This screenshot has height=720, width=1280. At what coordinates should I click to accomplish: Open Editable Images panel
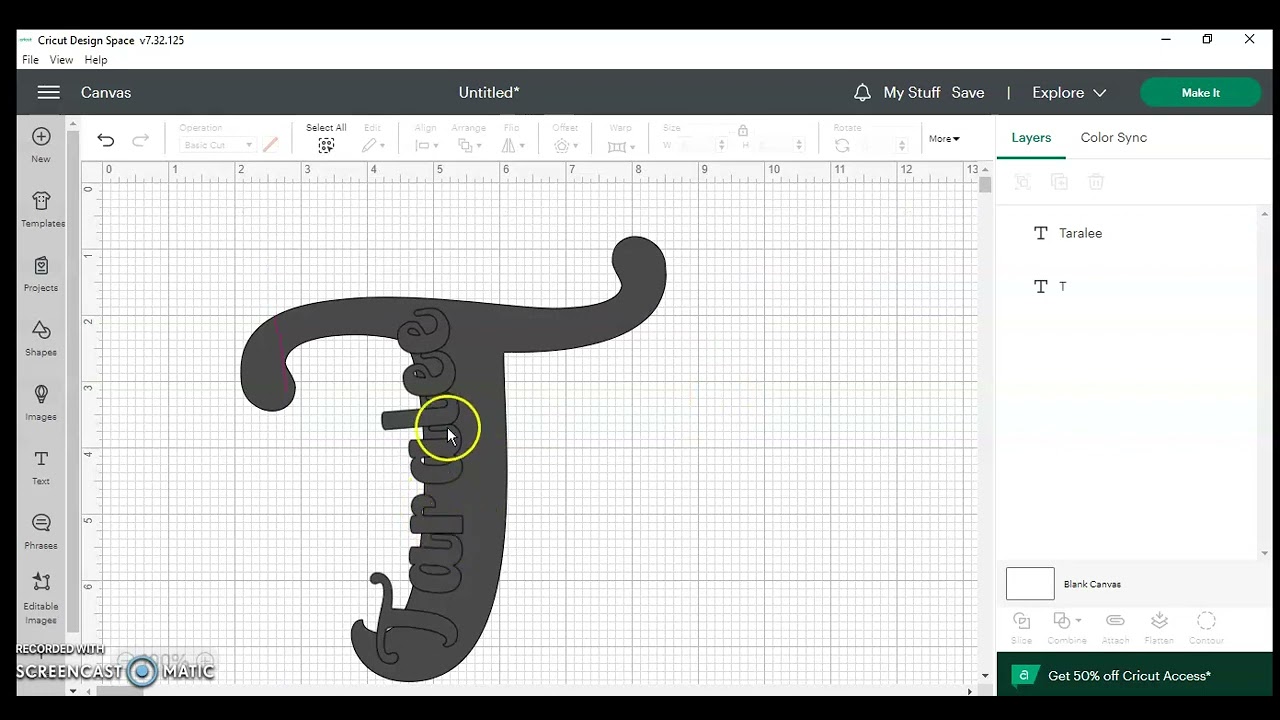[x=41, y=598]
